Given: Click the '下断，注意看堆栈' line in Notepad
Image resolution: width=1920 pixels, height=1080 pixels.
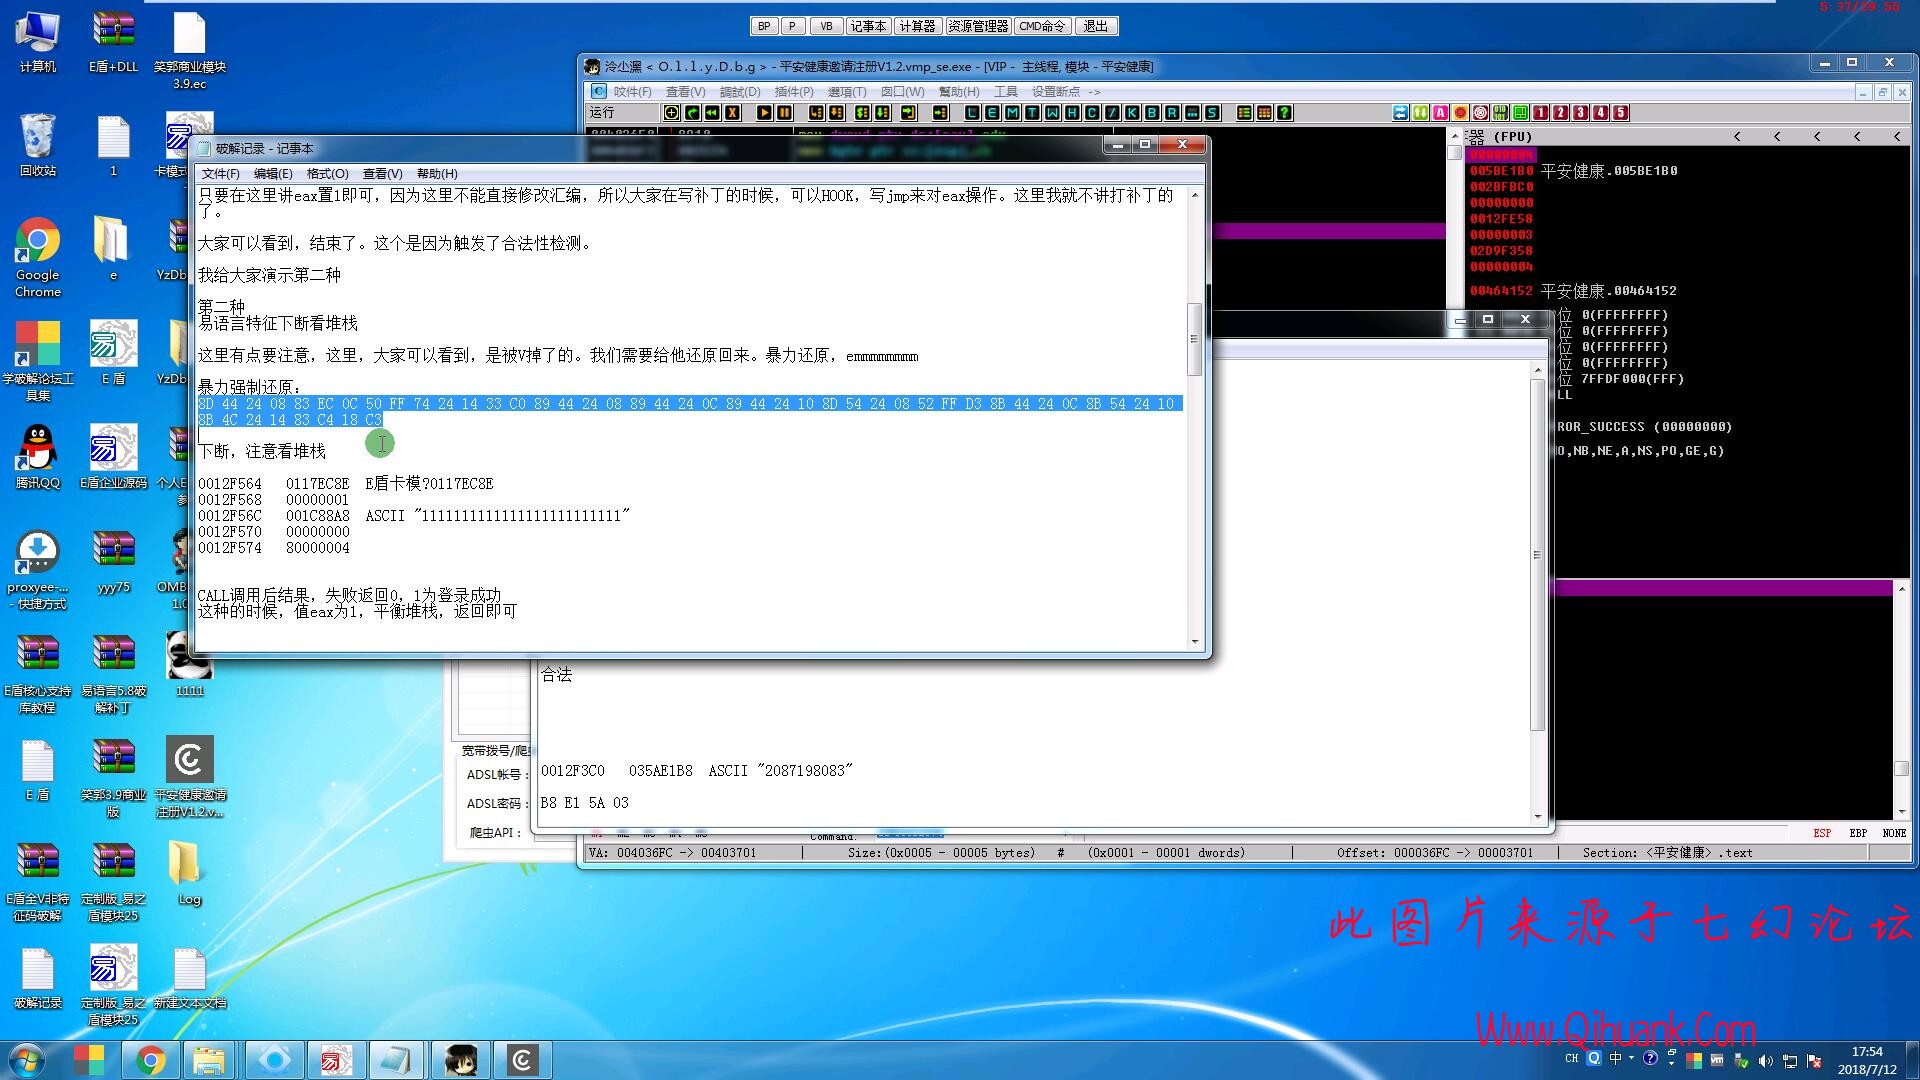Looking at the screenshot, I should click(262, 452).
